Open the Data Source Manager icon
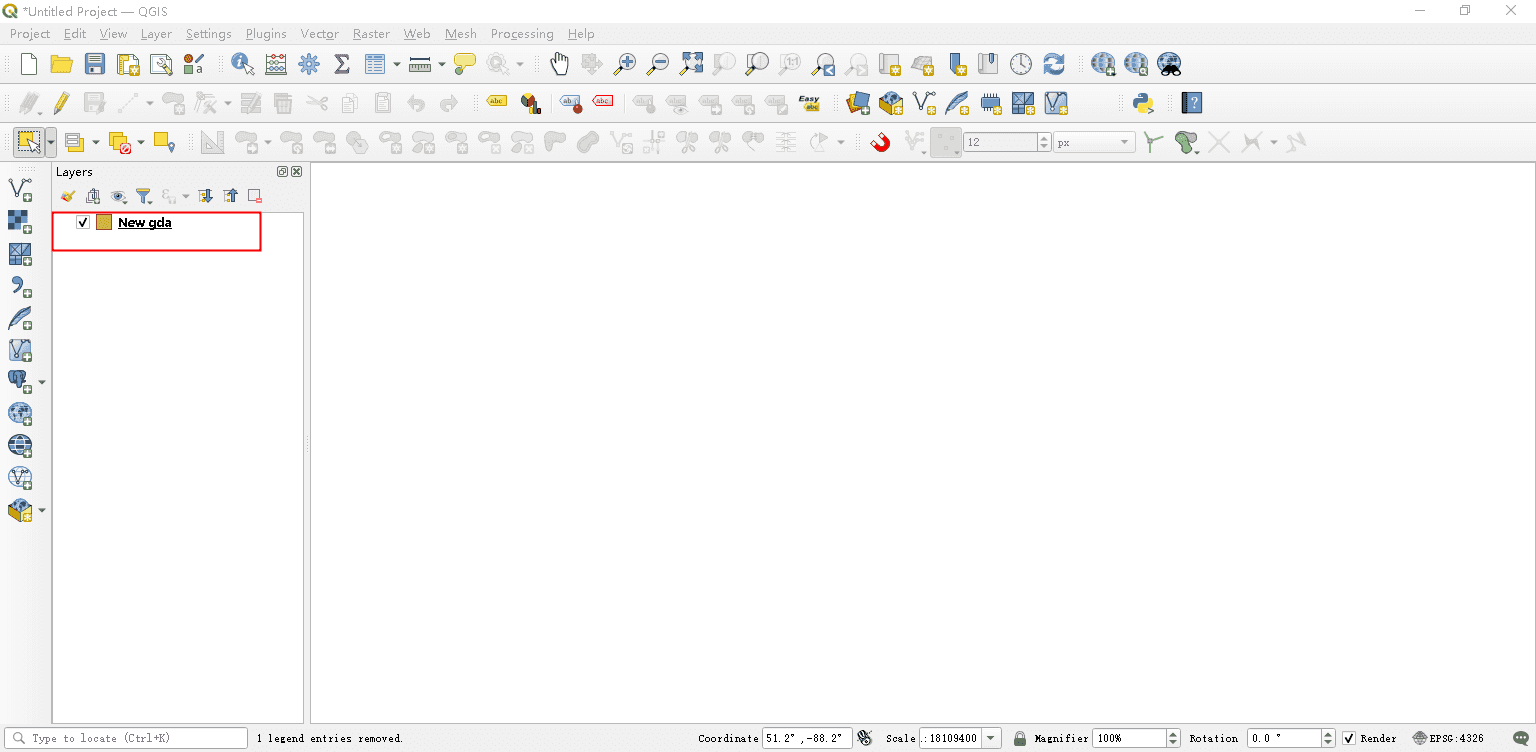 pyautogui.click(x=858, y=103)
